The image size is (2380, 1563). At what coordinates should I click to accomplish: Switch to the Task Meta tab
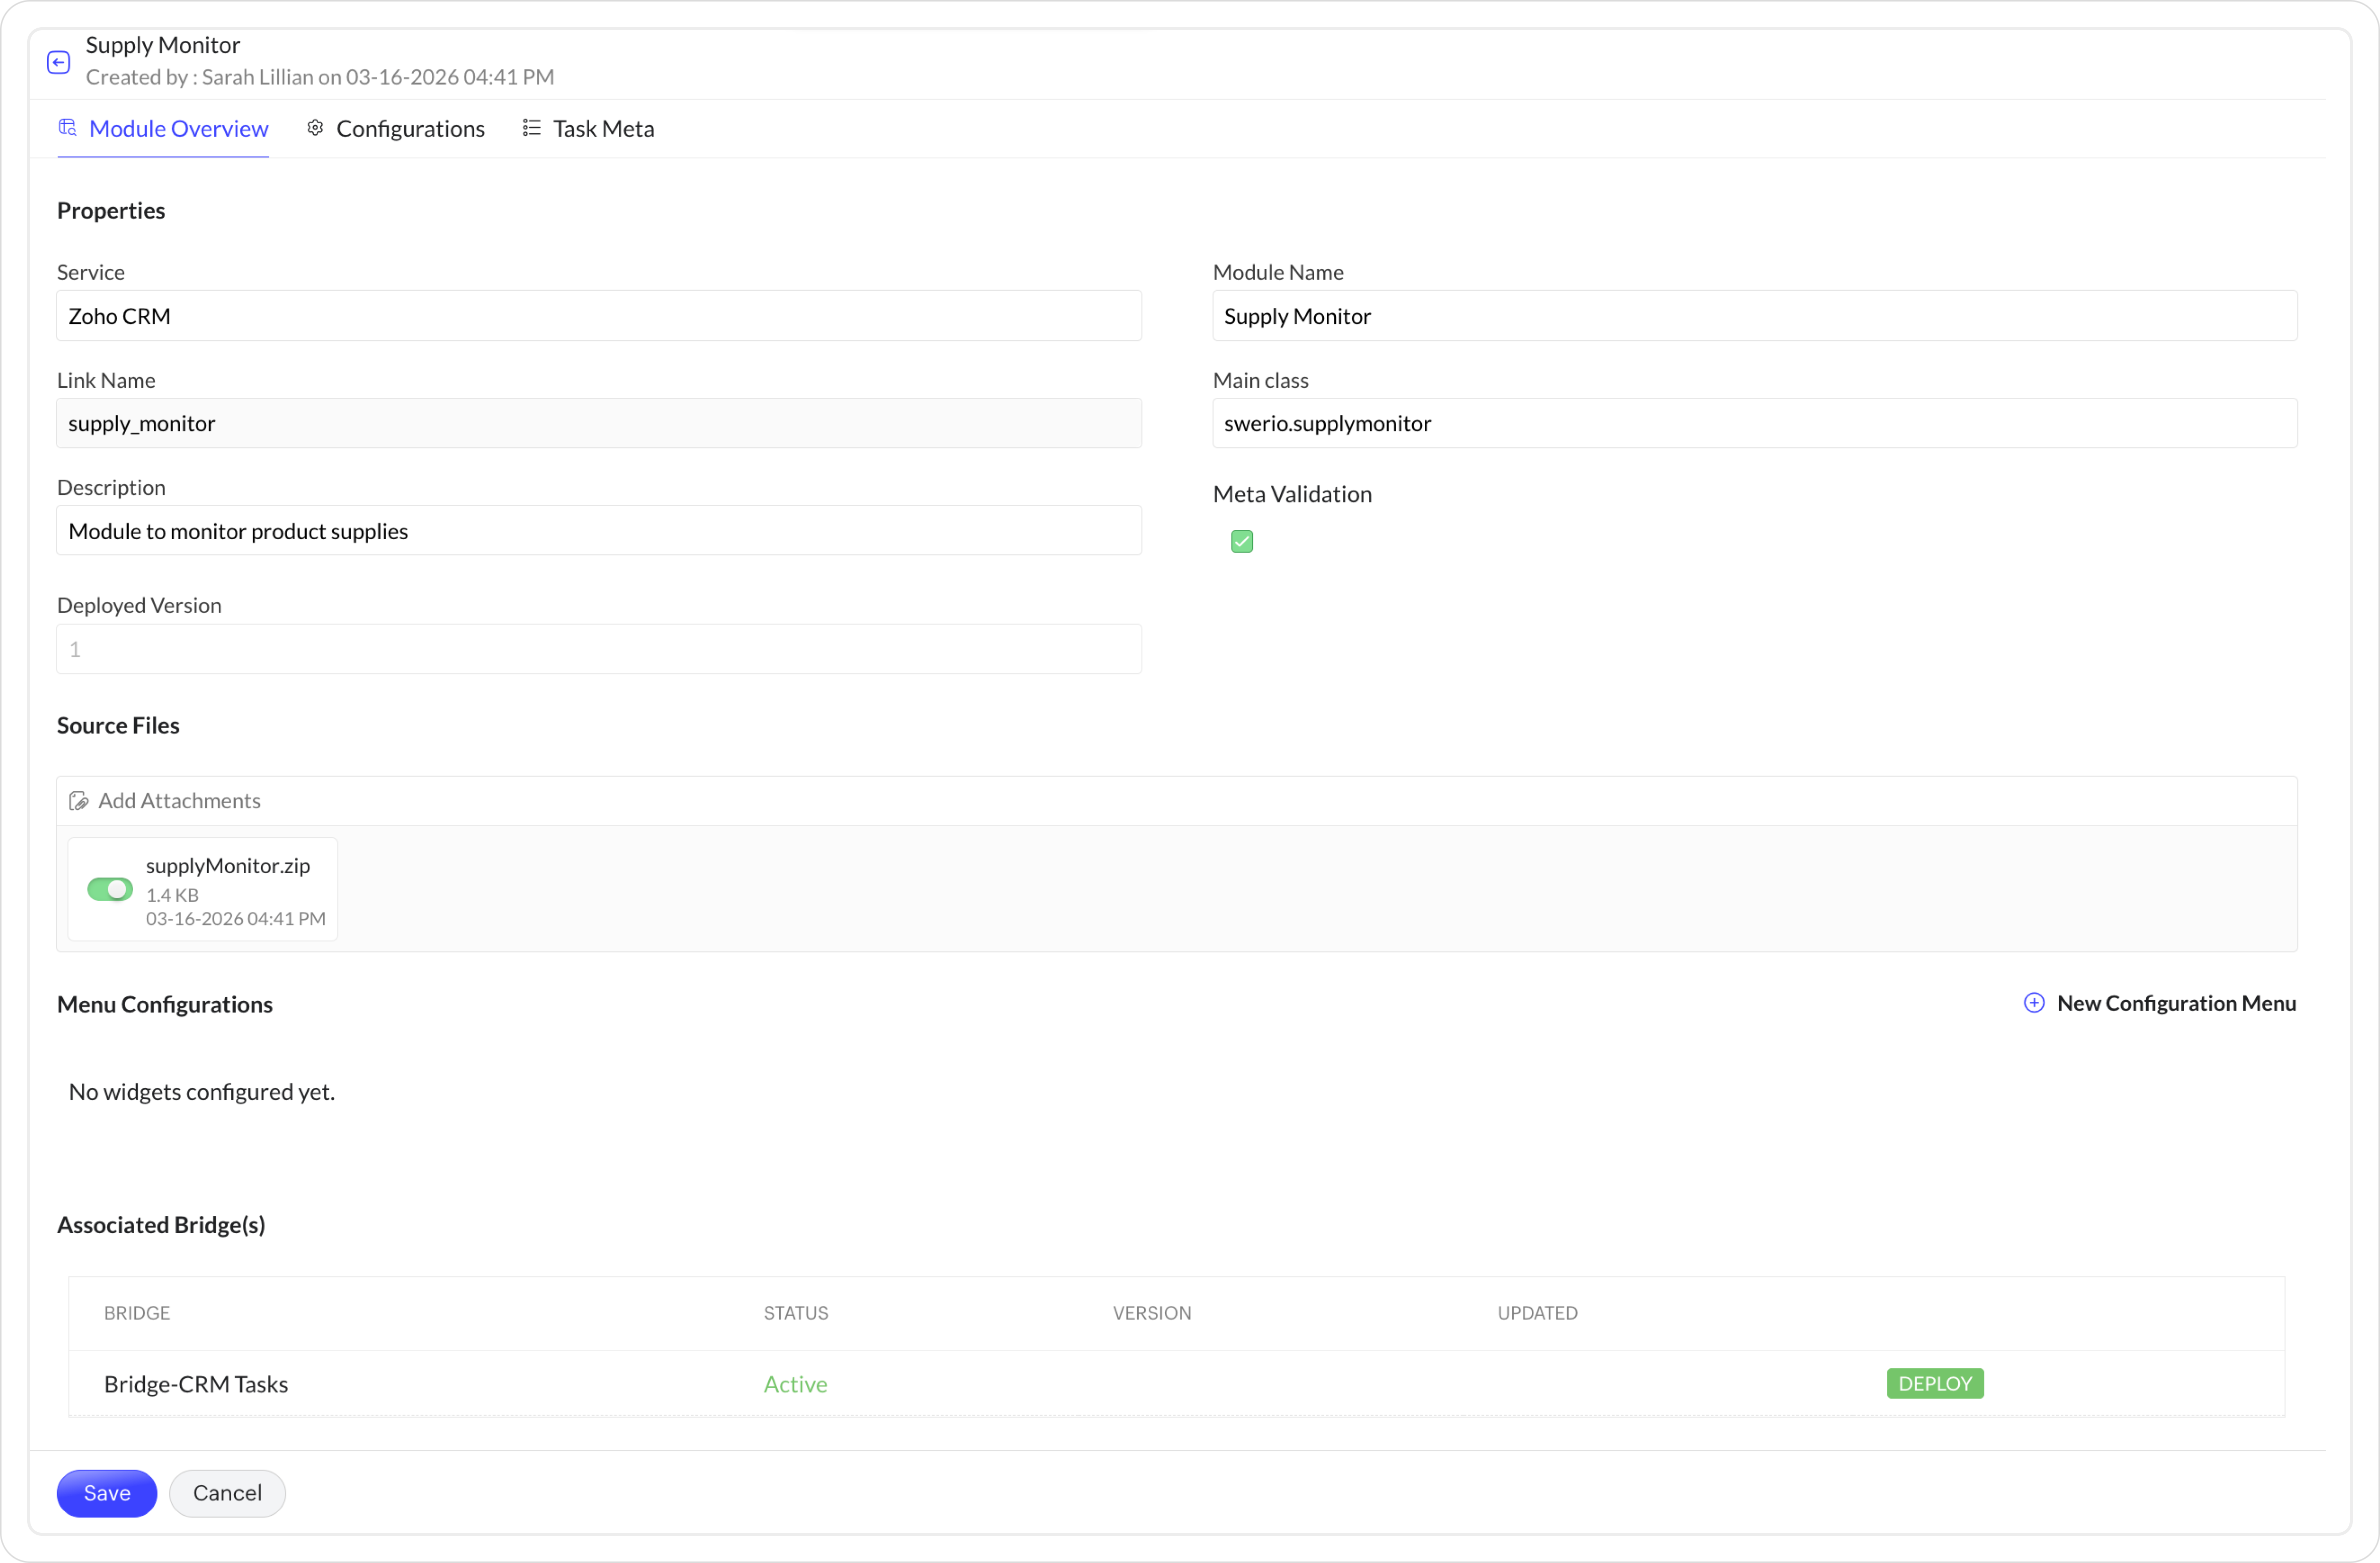click(x=603, y=129)
